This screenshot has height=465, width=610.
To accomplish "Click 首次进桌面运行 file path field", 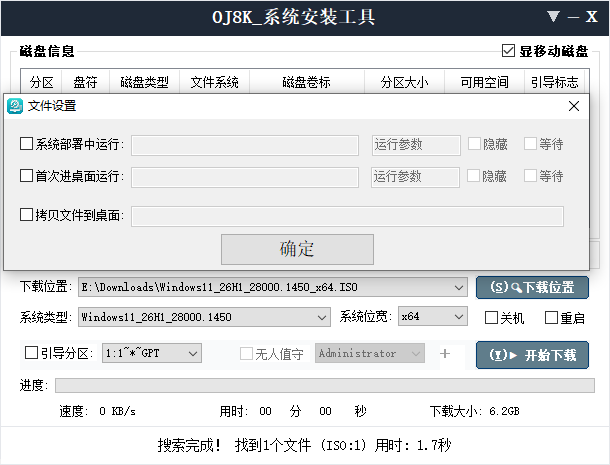I will 245,177.
